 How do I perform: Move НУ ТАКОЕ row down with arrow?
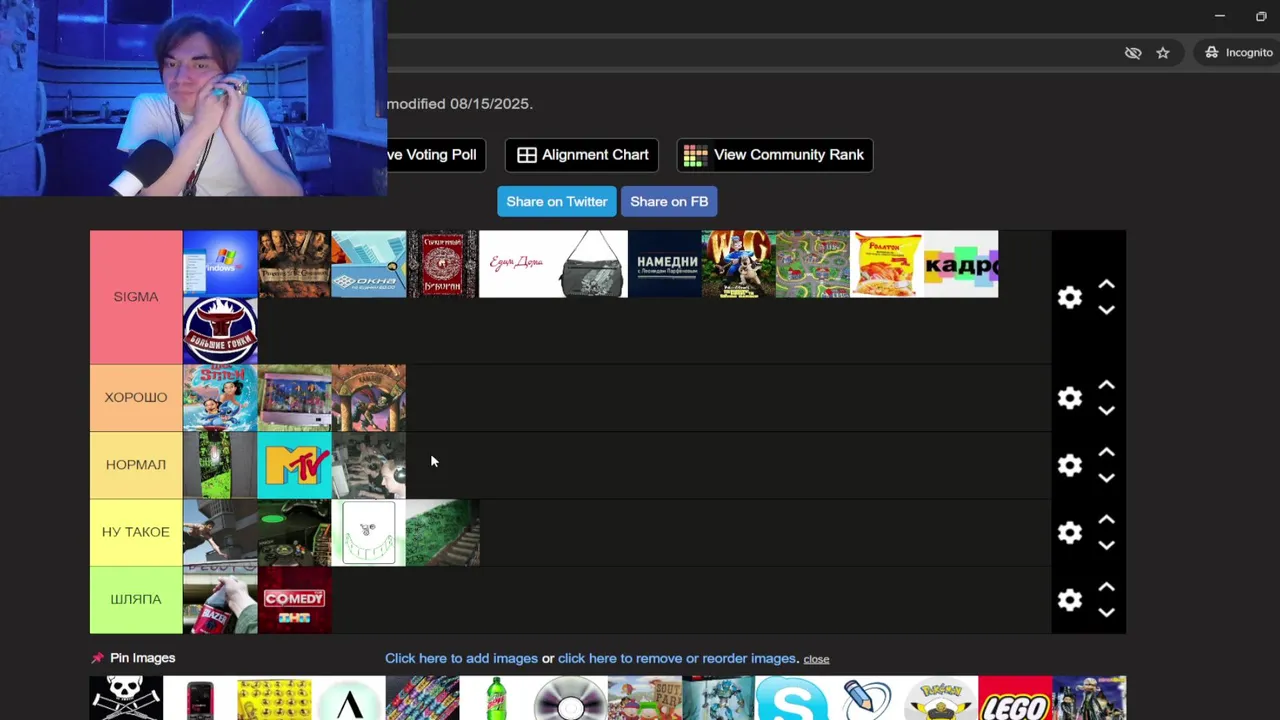[1106, 545]
